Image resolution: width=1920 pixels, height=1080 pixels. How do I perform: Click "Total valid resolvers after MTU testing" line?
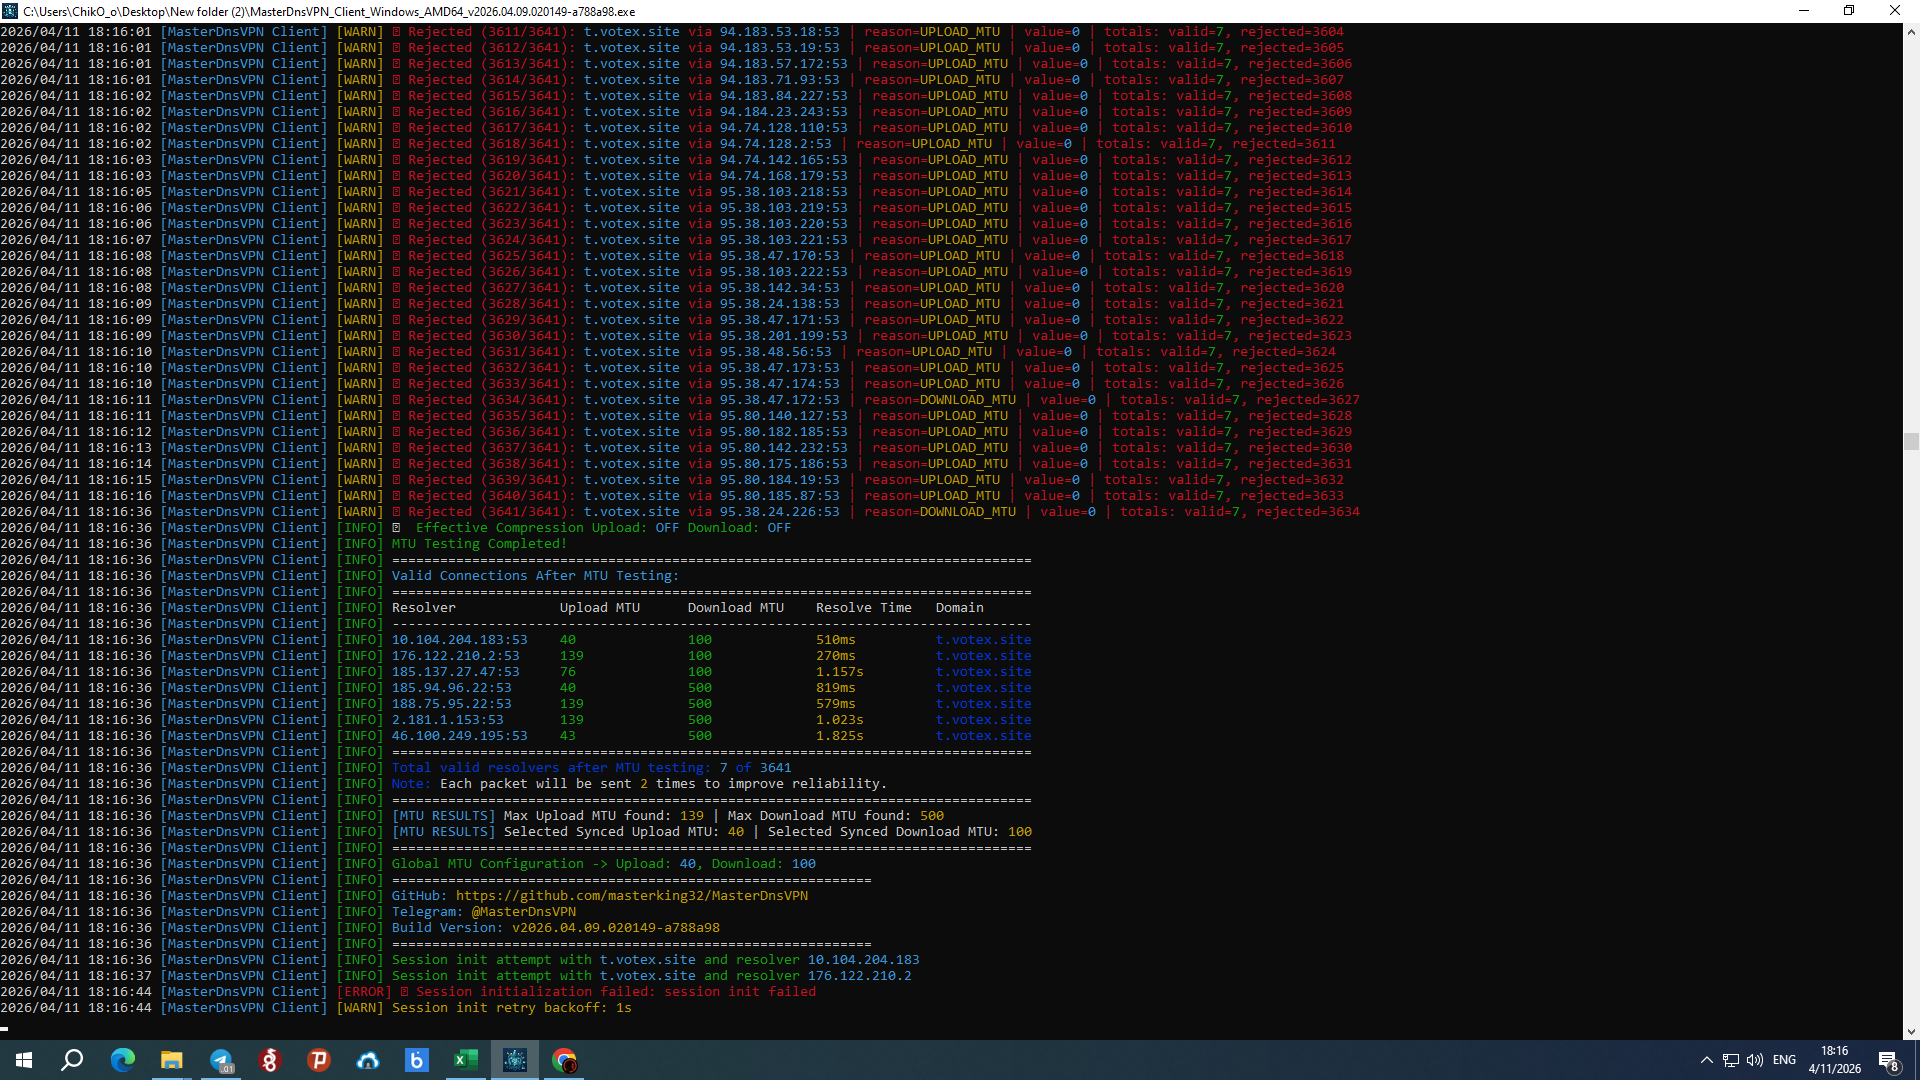tap(591, 768)
